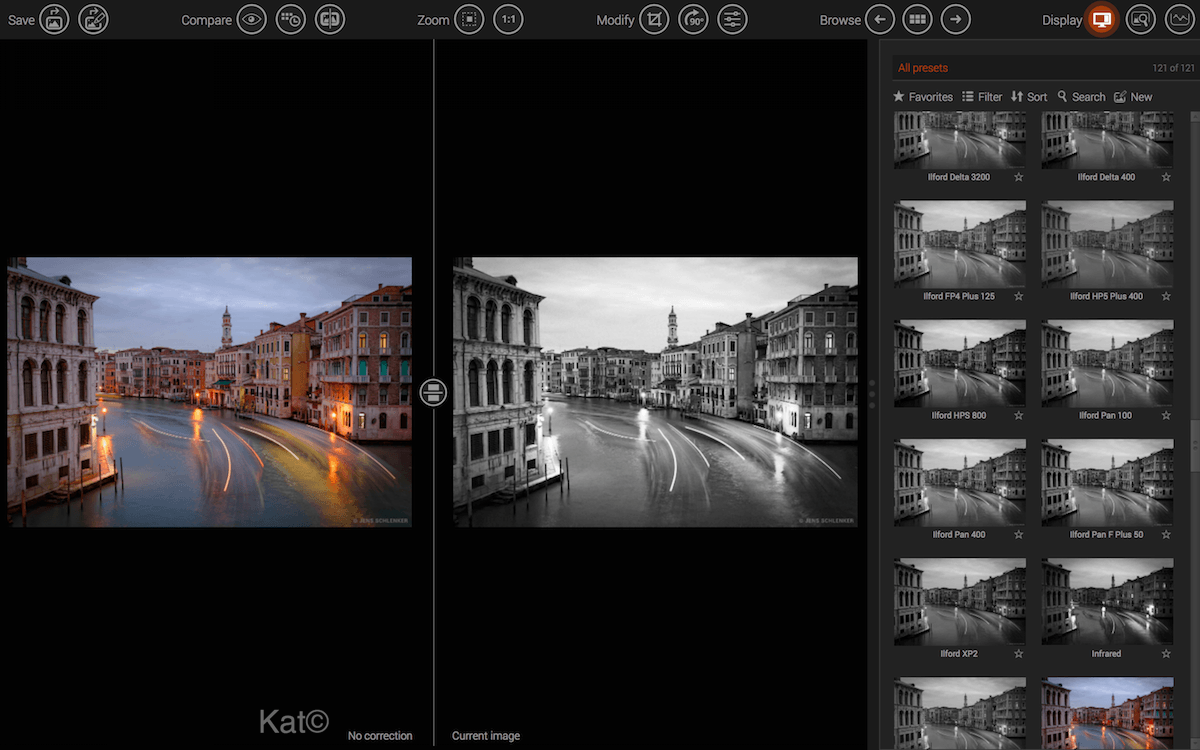1200x750 pixels.
Task: Click the "Current image" label
Action: [x=486, y=736]
